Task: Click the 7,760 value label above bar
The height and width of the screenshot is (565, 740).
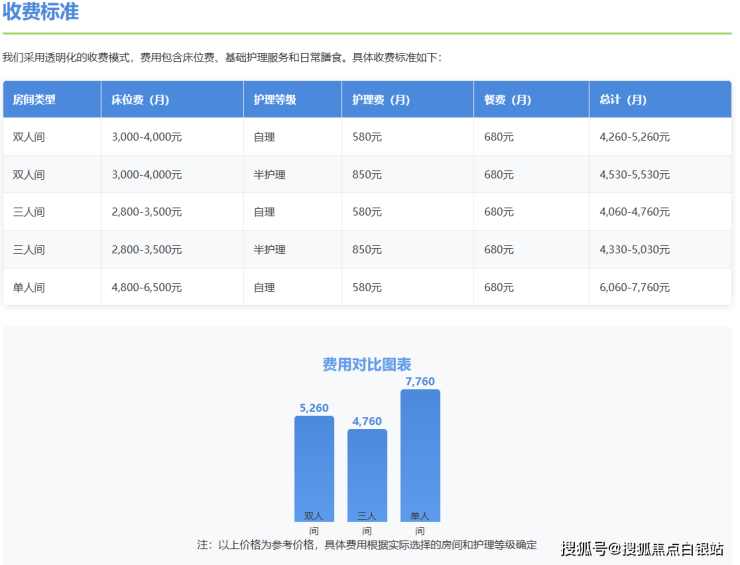Action: click(x=420, y=381)
